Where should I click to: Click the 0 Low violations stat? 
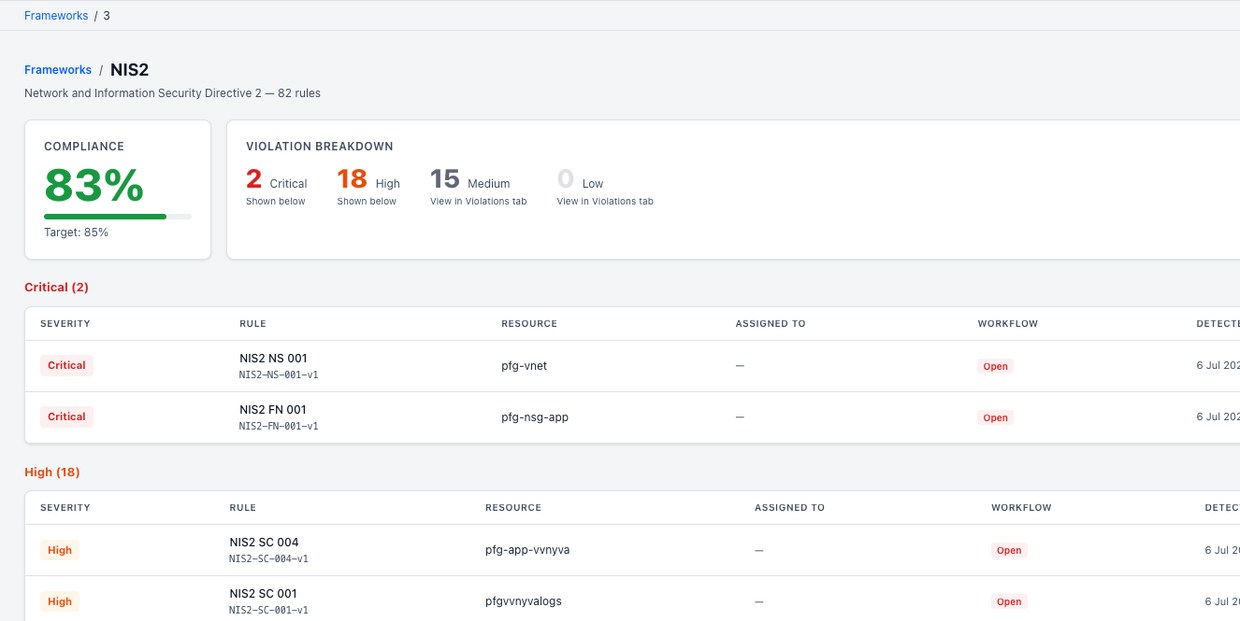[580, 180]
